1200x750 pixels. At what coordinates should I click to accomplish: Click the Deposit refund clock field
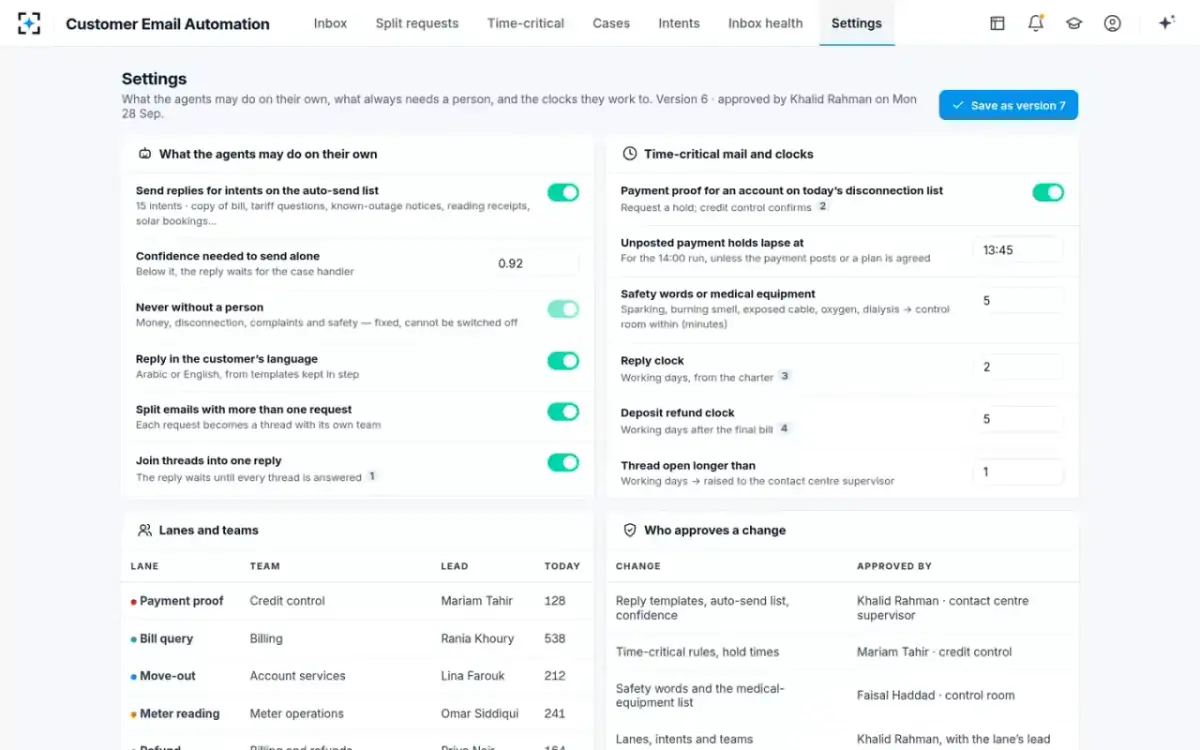click(1018, 419)
